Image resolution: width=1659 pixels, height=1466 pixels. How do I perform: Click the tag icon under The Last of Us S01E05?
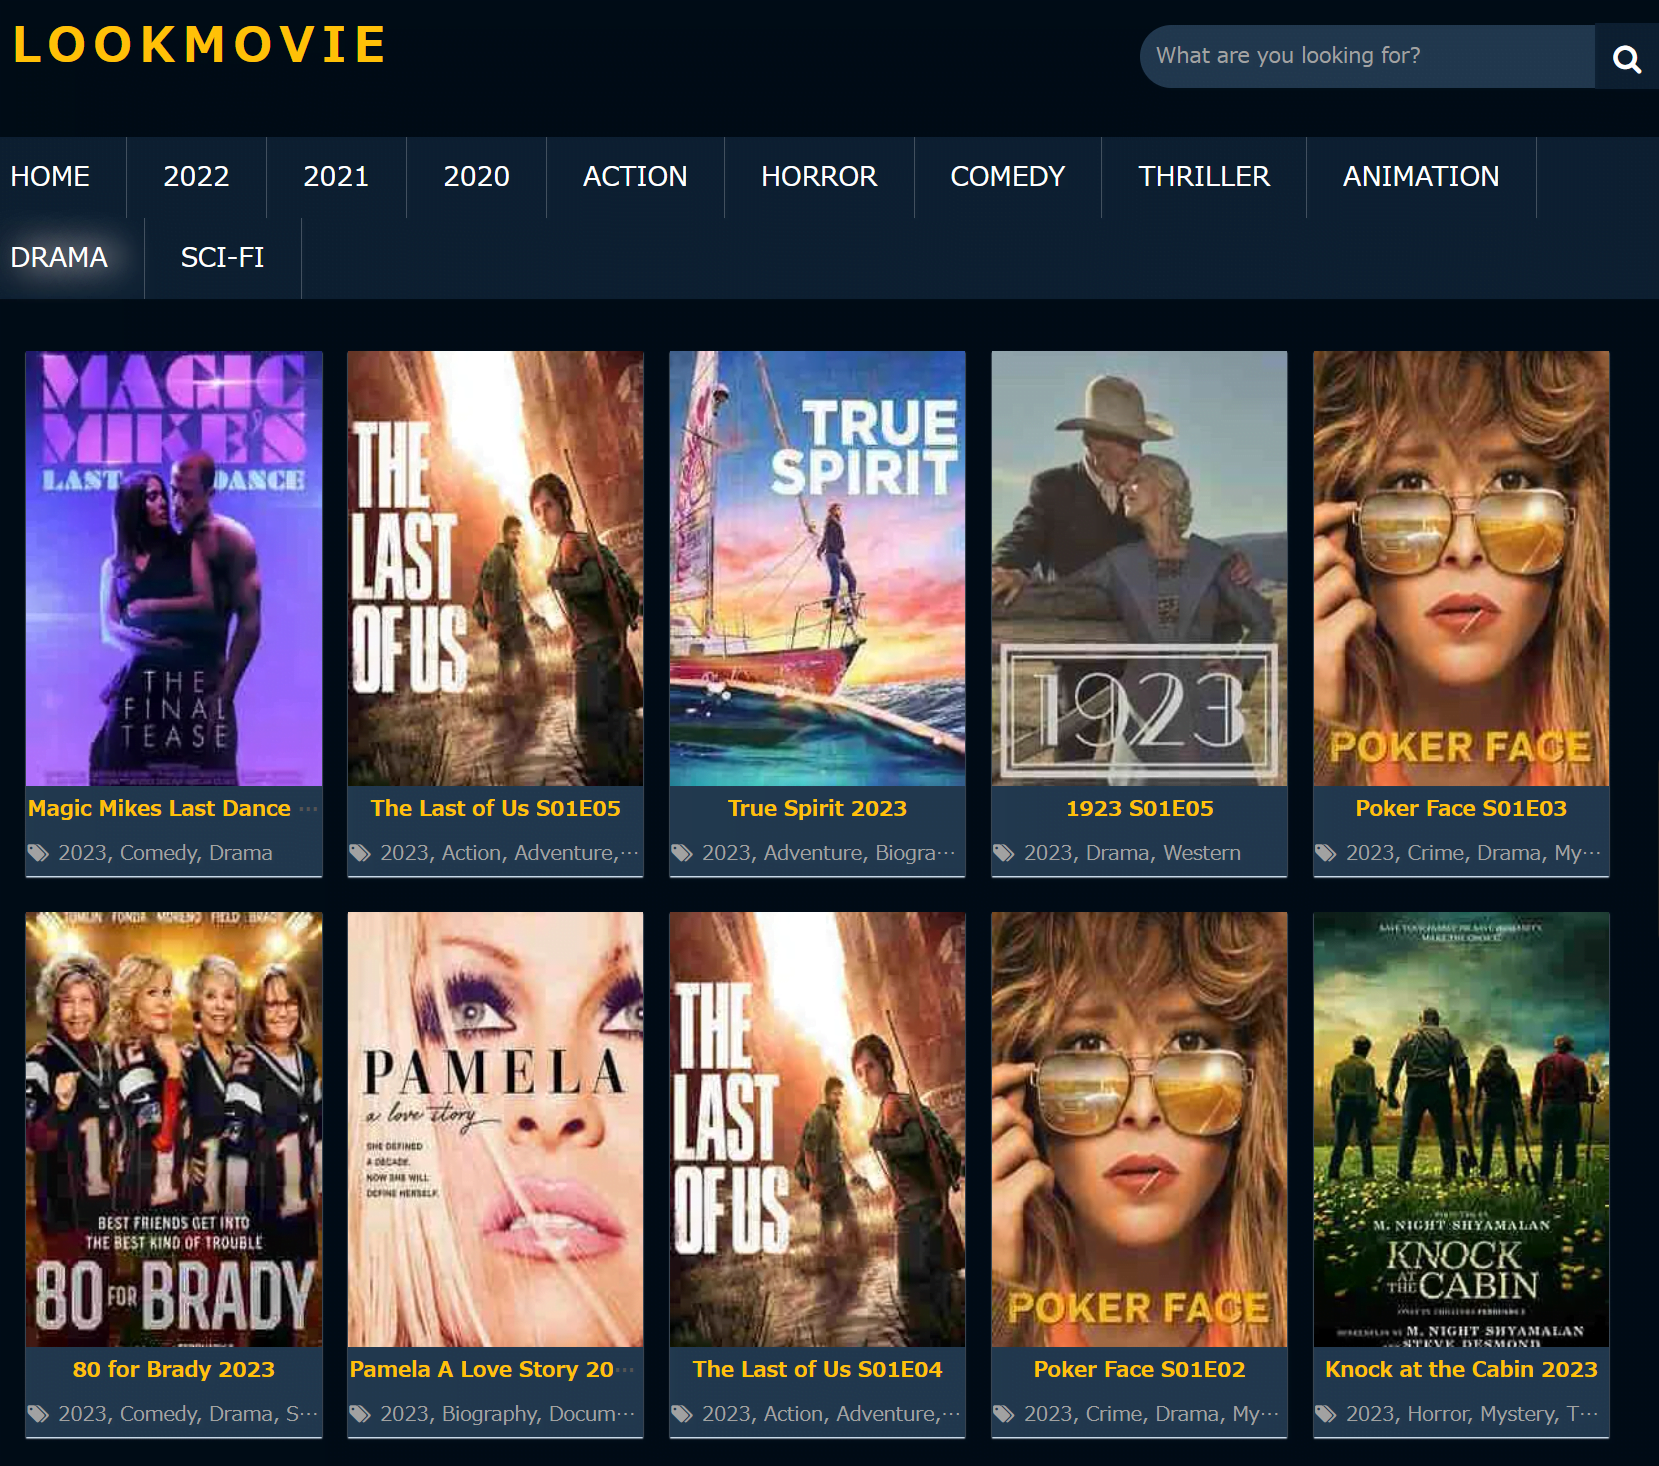[360, 853]
